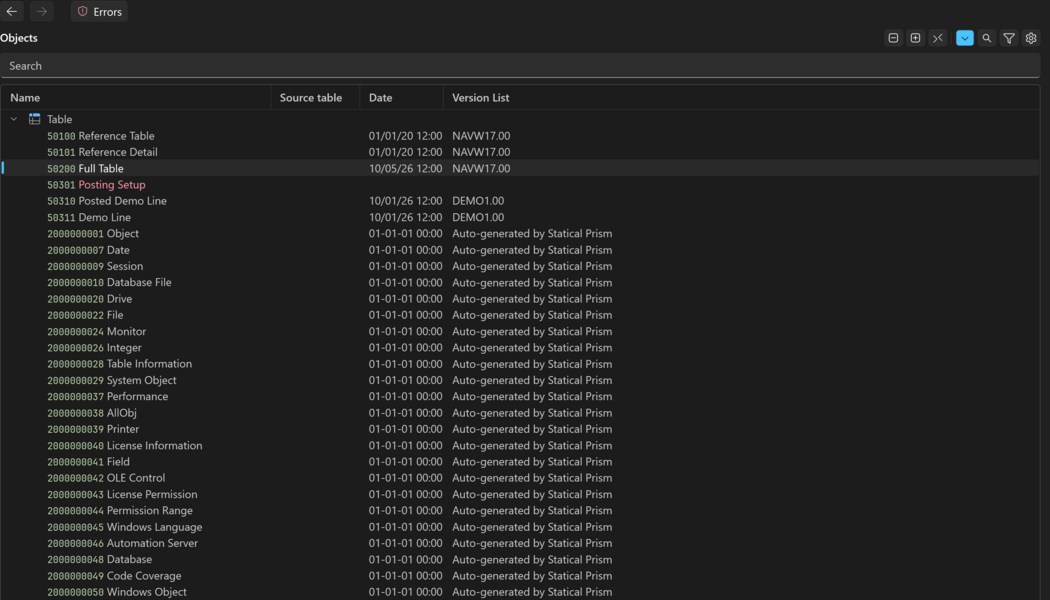Viewport: 1050px width, 600px height.
Task: Select 2000000024 Monitor
Action: point(96,331)
